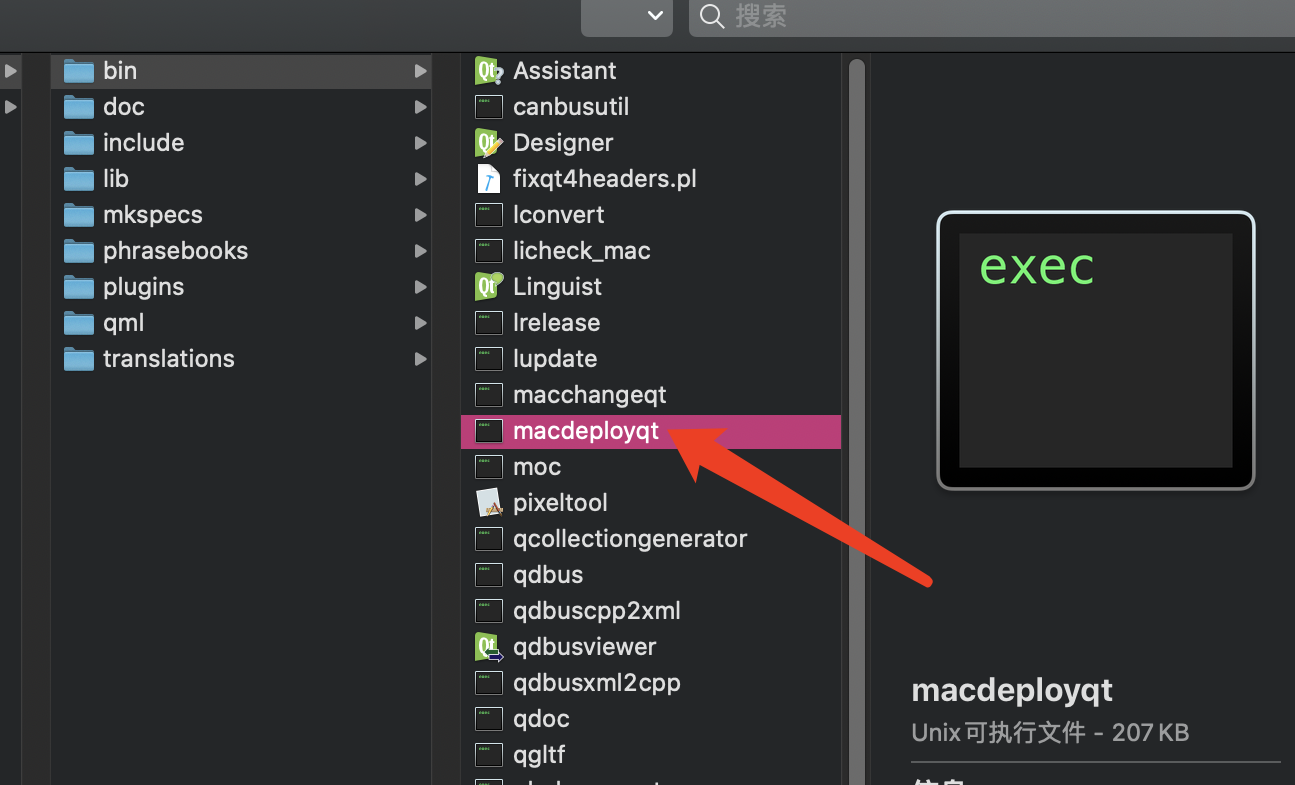
Task: Click the pixeltool app icon
Action: click(488, 503)
